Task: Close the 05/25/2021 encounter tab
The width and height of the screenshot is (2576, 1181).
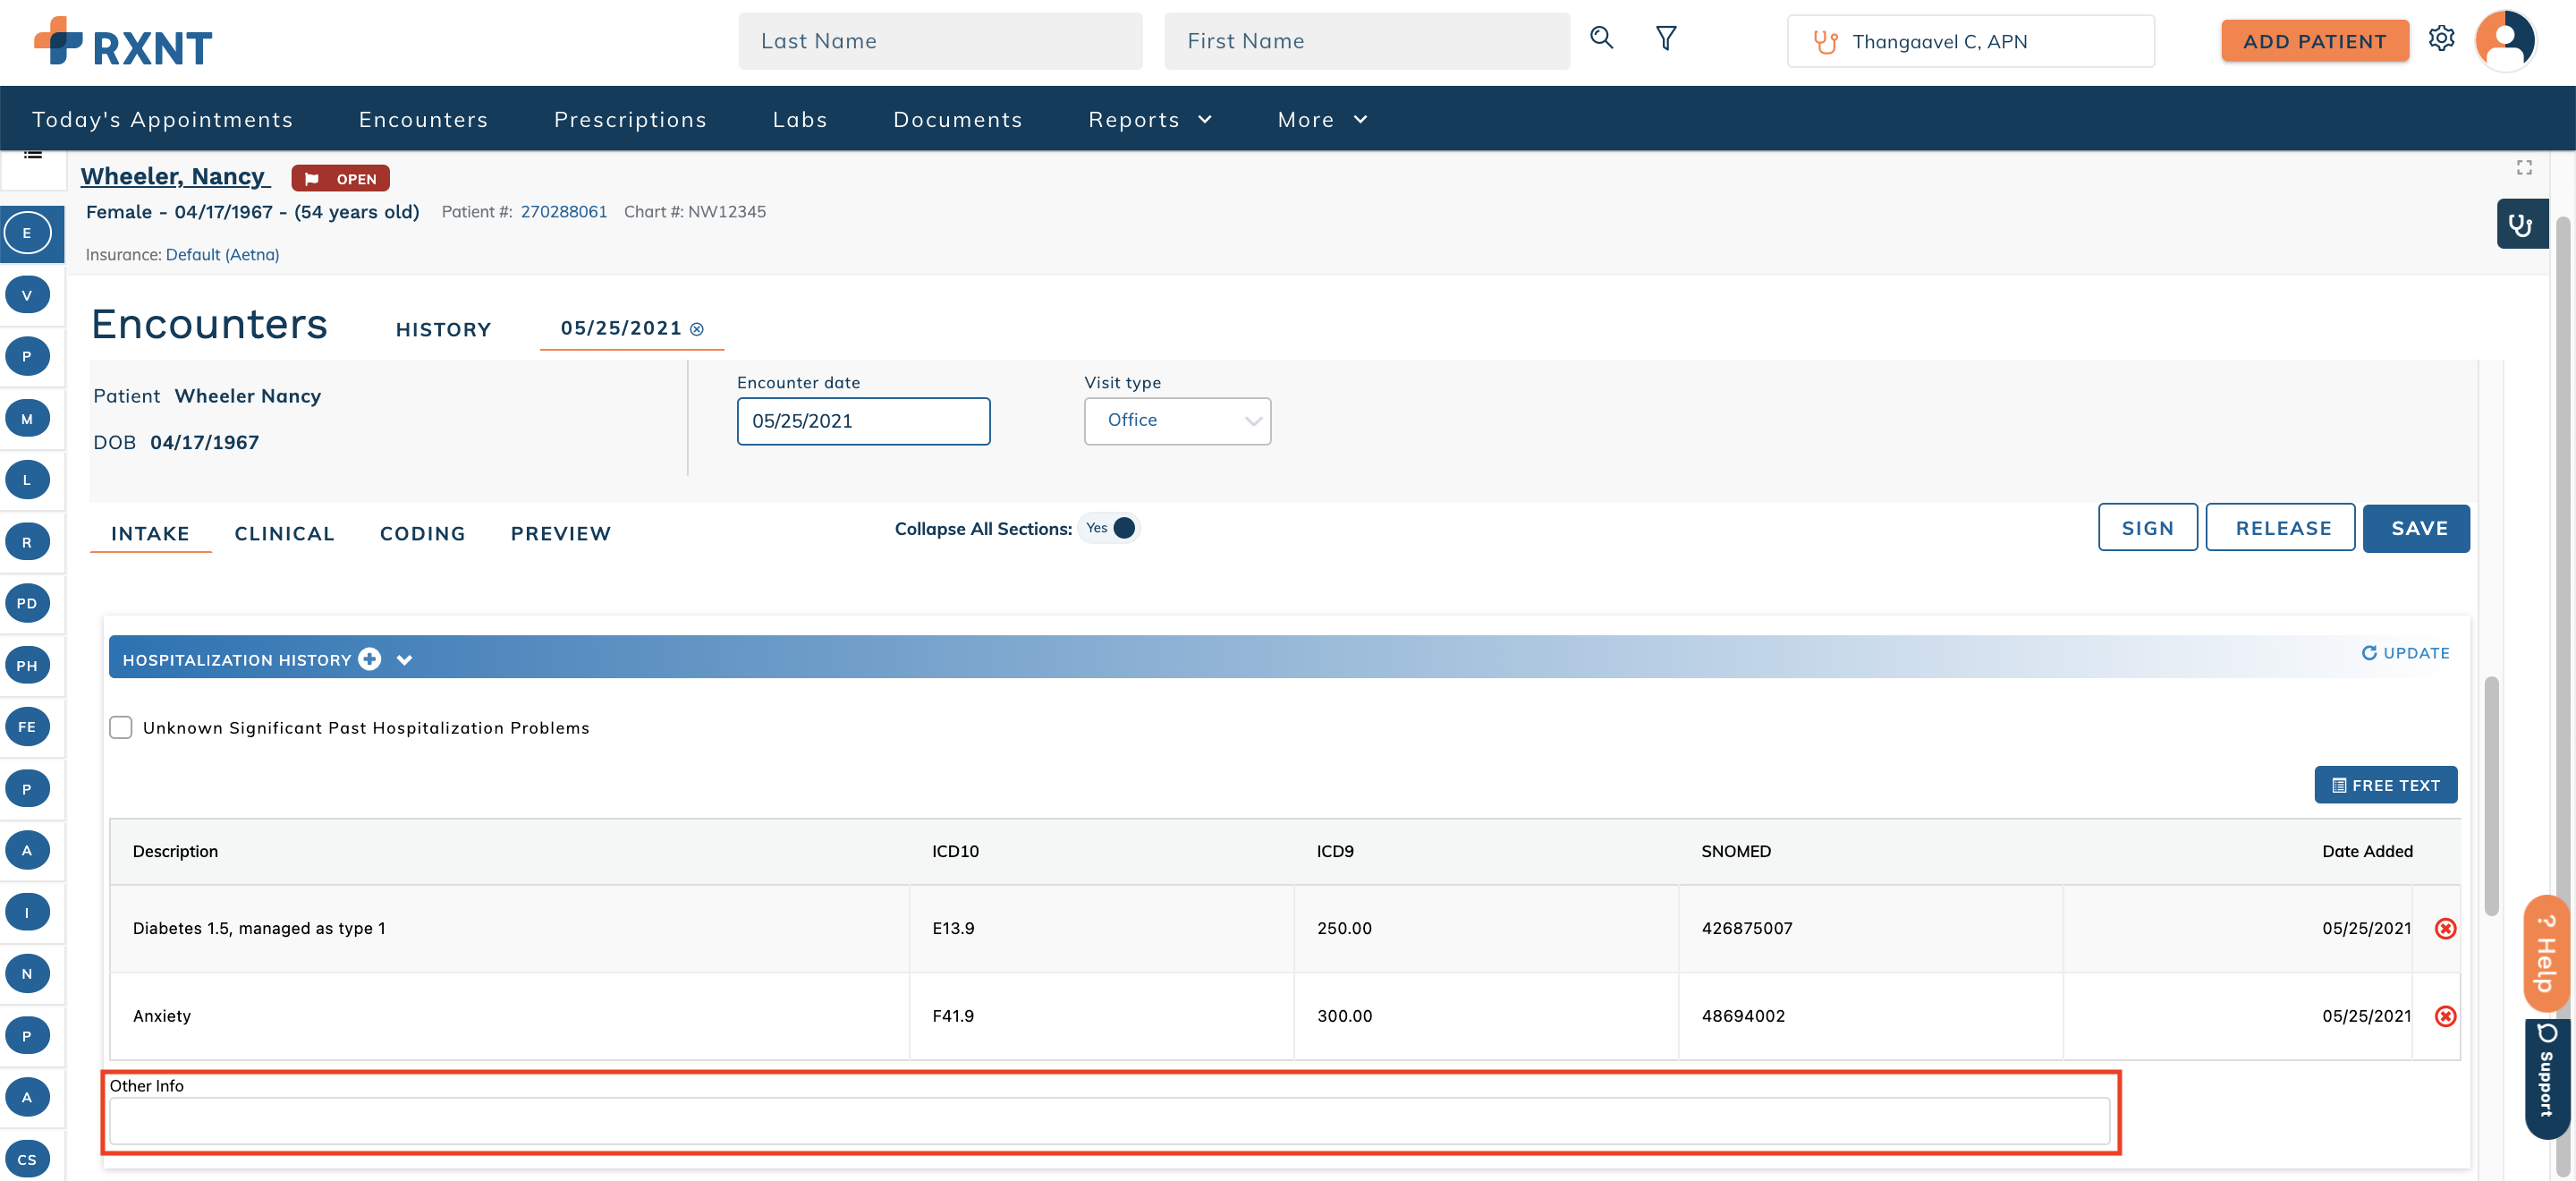Action: pos(697,329)
